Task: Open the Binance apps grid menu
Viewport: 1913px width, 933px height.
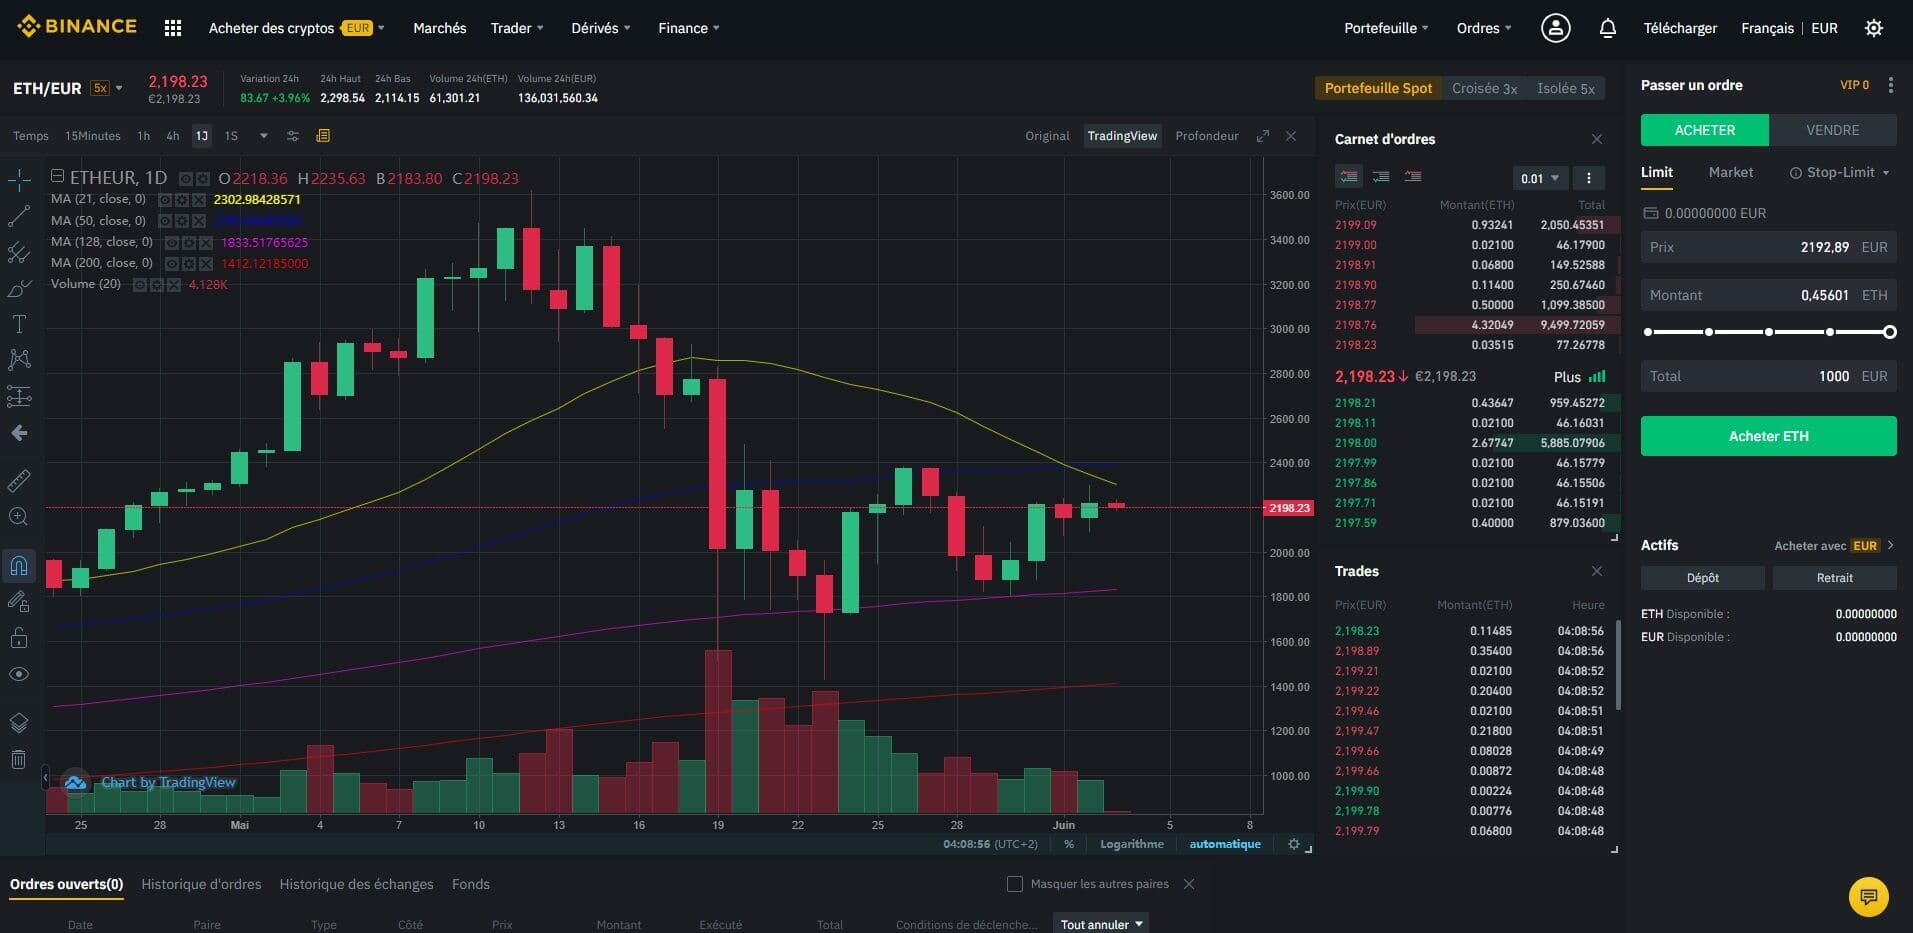Action: pos(173,28)
